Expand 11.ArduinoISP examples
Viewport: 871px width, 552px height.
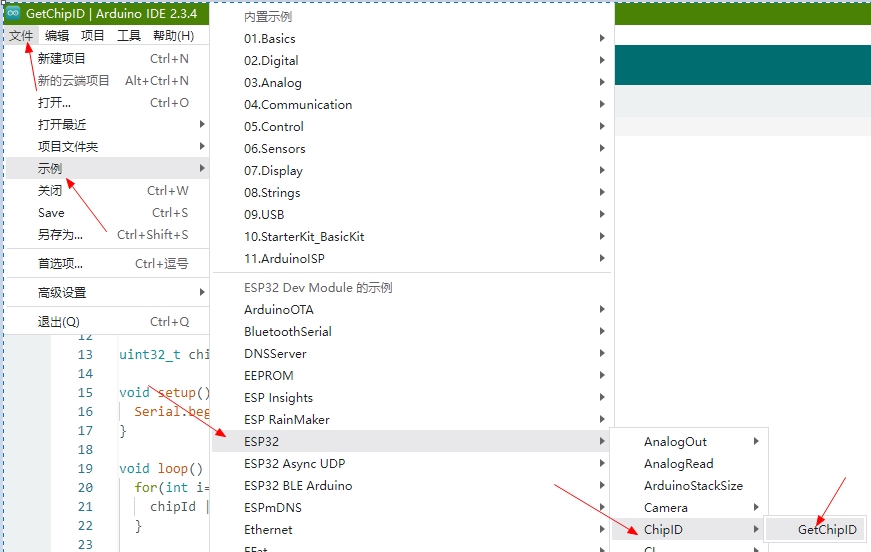coord(412,258)
